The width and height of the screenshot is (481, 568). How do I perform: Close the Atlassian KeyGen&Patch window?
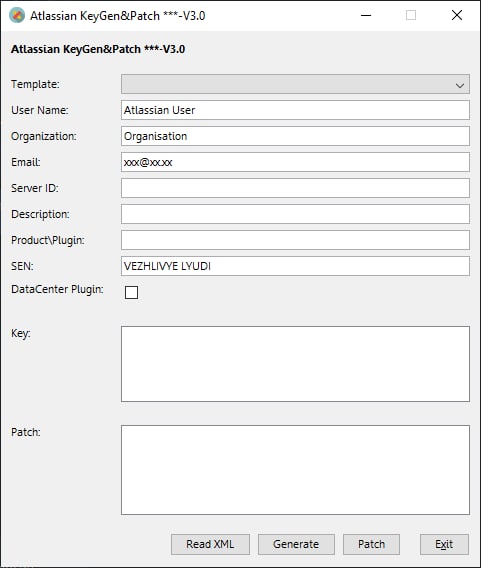457,16
